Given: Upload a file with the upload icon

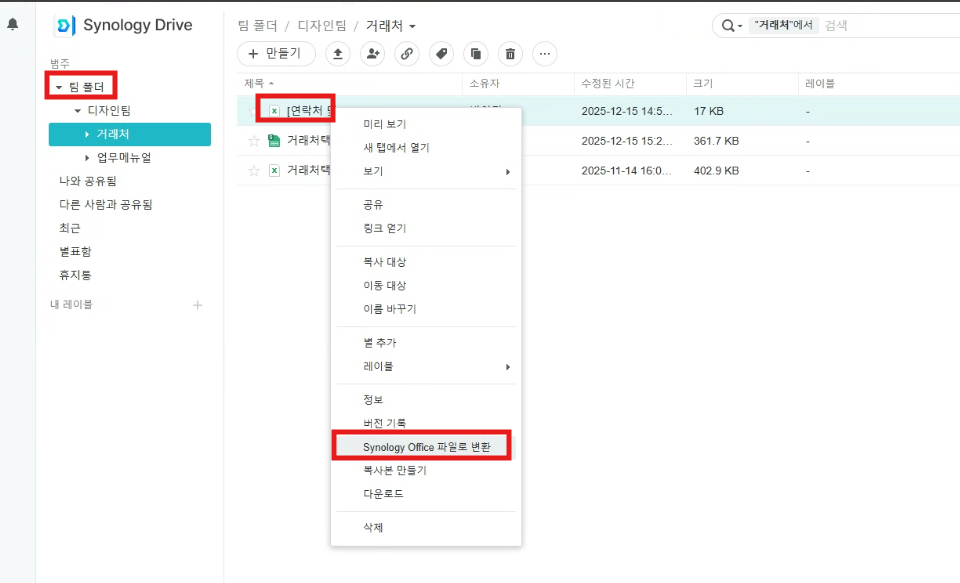Looking at the screenshot, I should point(337,54).
